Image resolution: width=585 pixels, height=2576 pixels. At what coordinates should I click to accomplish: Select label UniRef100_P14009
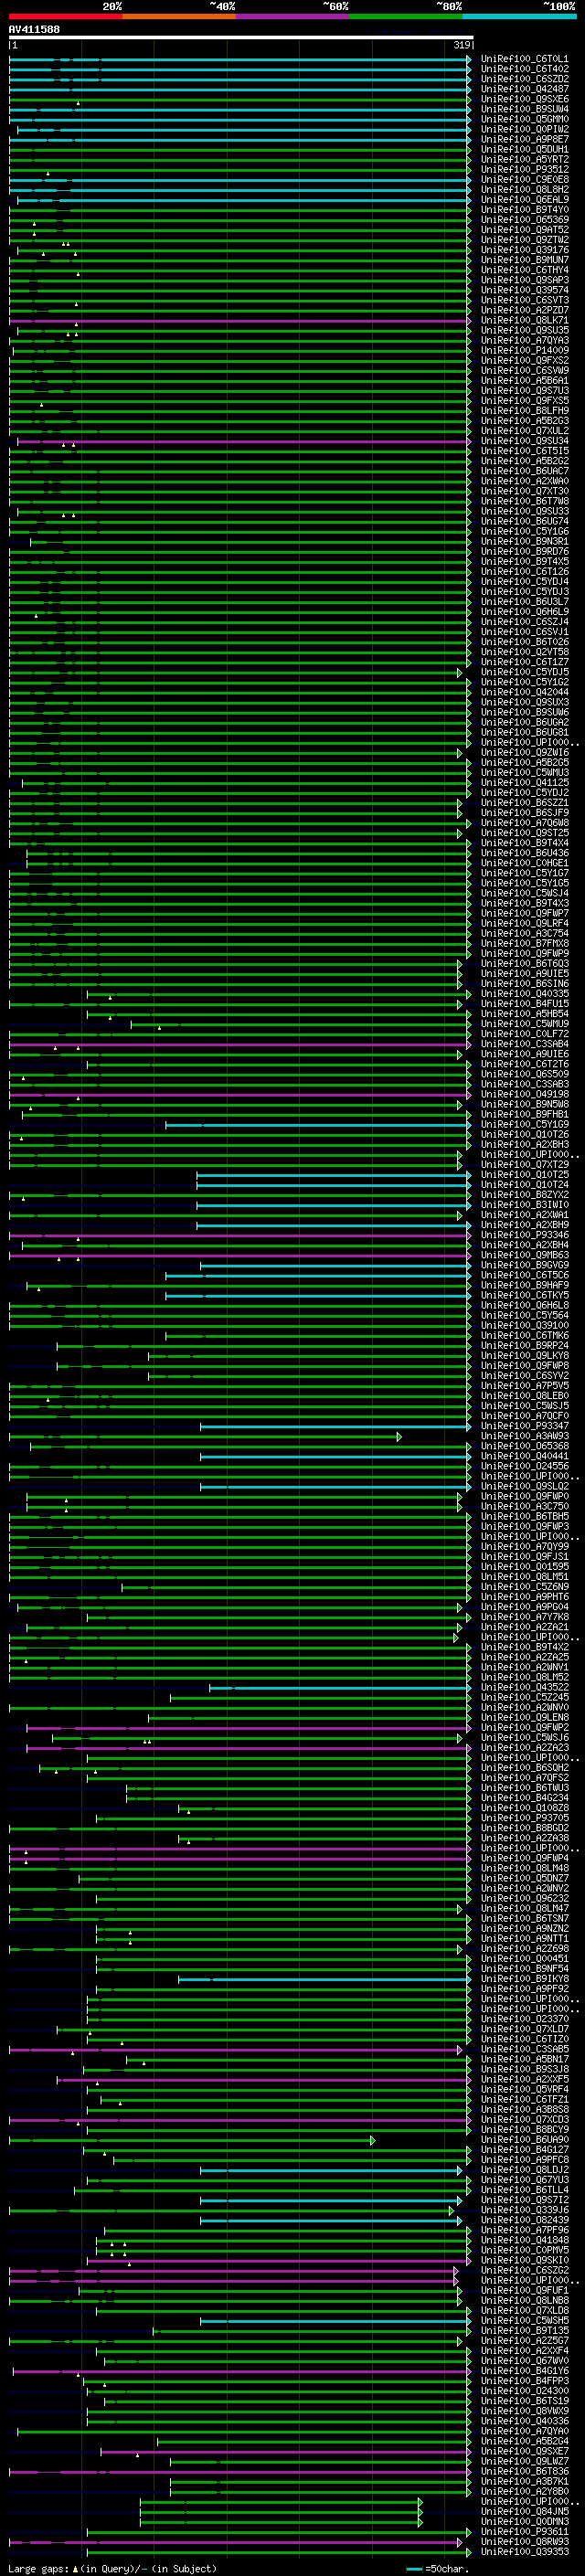point(525,350)
